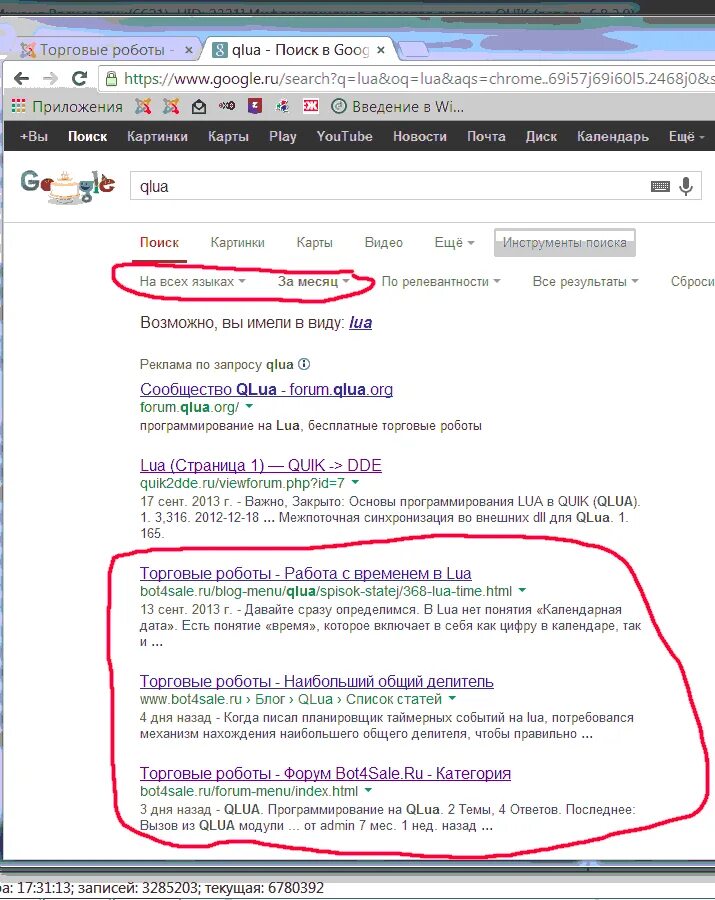715x900 pixels.
Task: Open the Введение в Wi... bookmark
Action: pos(397,107)
